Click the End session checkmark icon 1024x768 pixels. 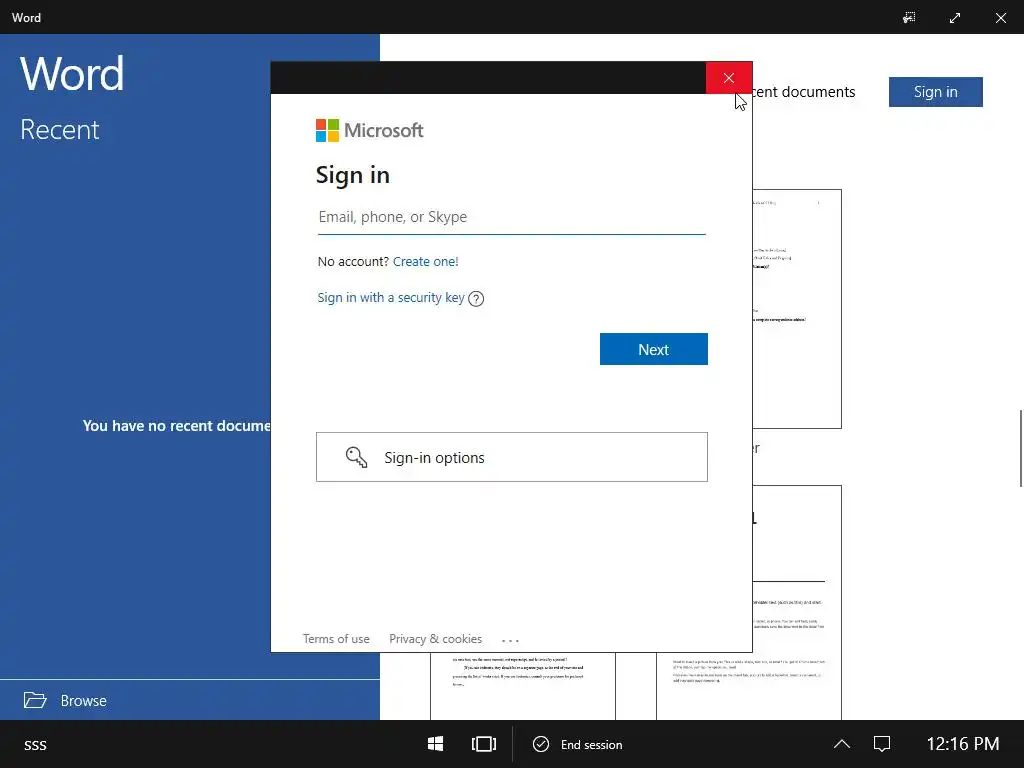541,744
